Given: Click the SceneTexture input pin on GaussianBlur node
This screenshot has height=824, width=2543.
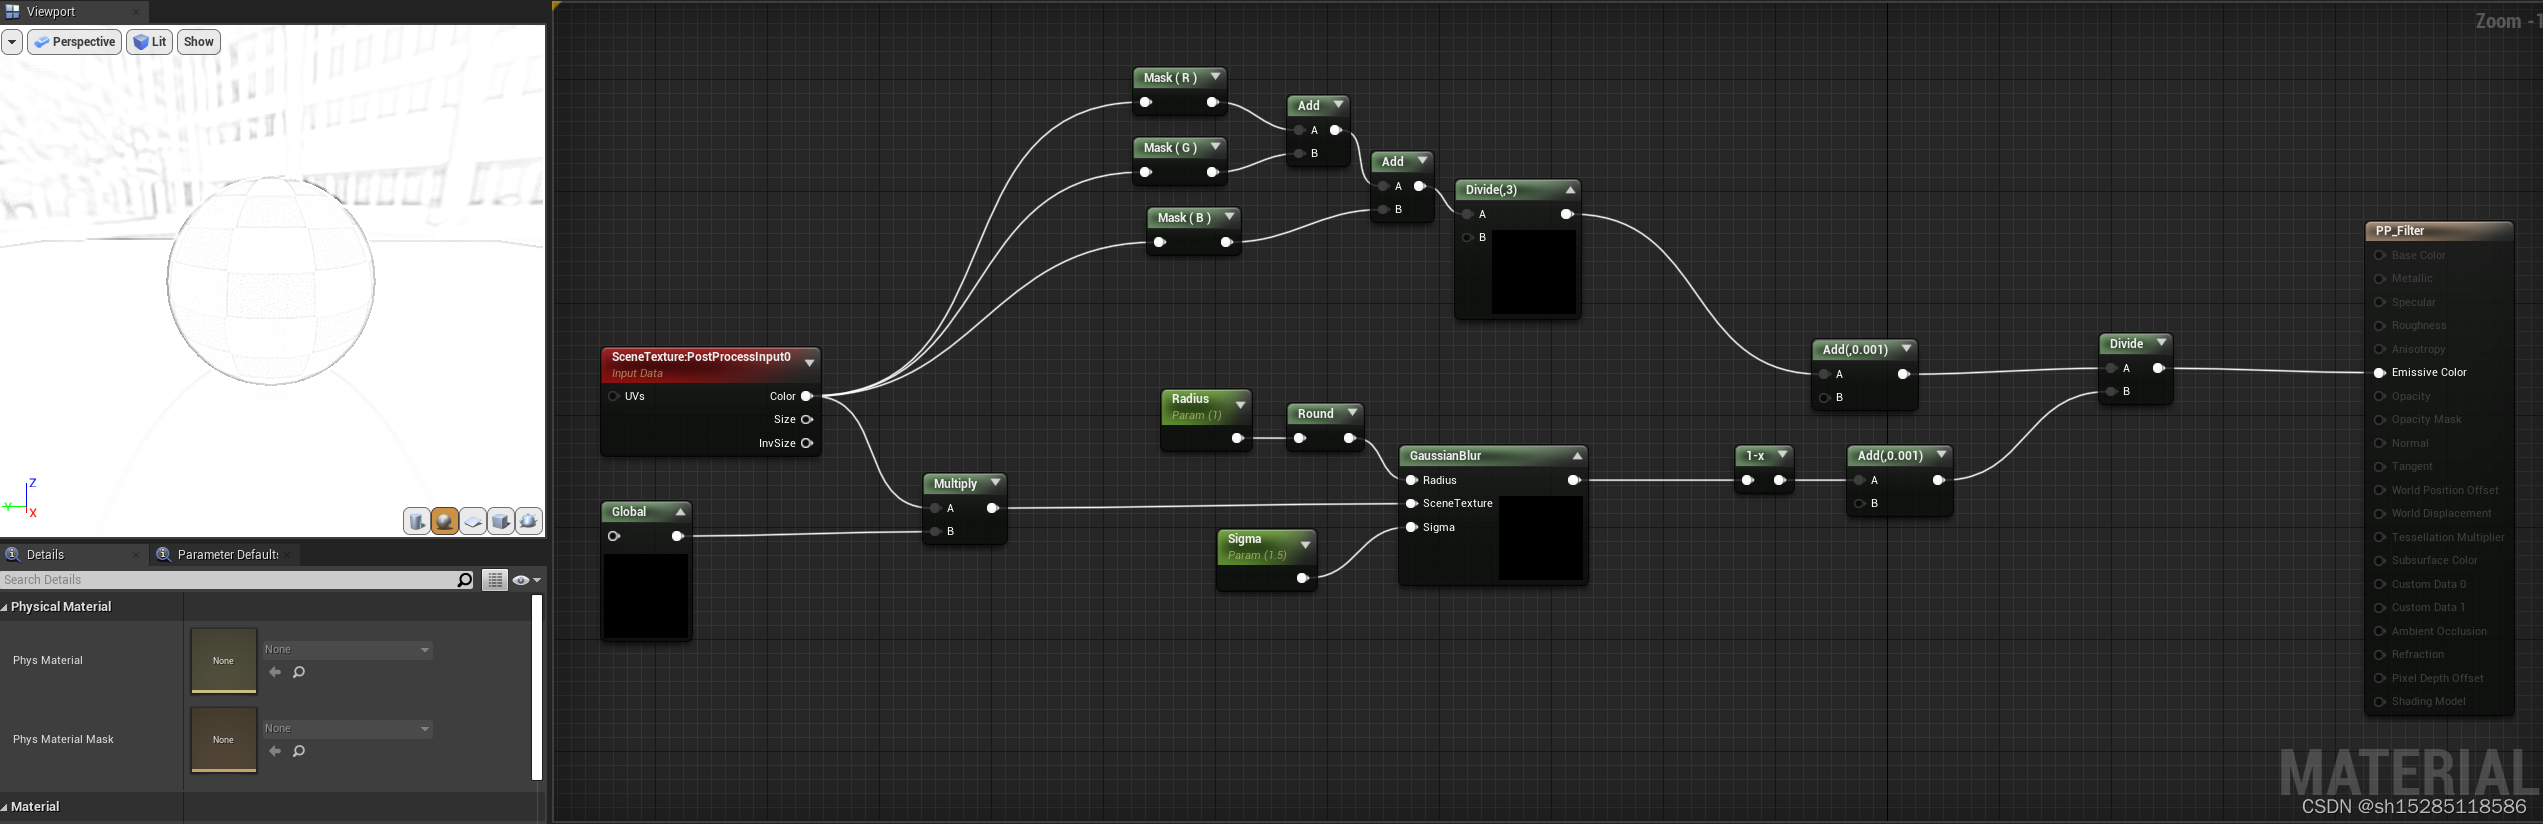Looking at the screenshot, I should pyautogui.click(x=1412, y=503).
